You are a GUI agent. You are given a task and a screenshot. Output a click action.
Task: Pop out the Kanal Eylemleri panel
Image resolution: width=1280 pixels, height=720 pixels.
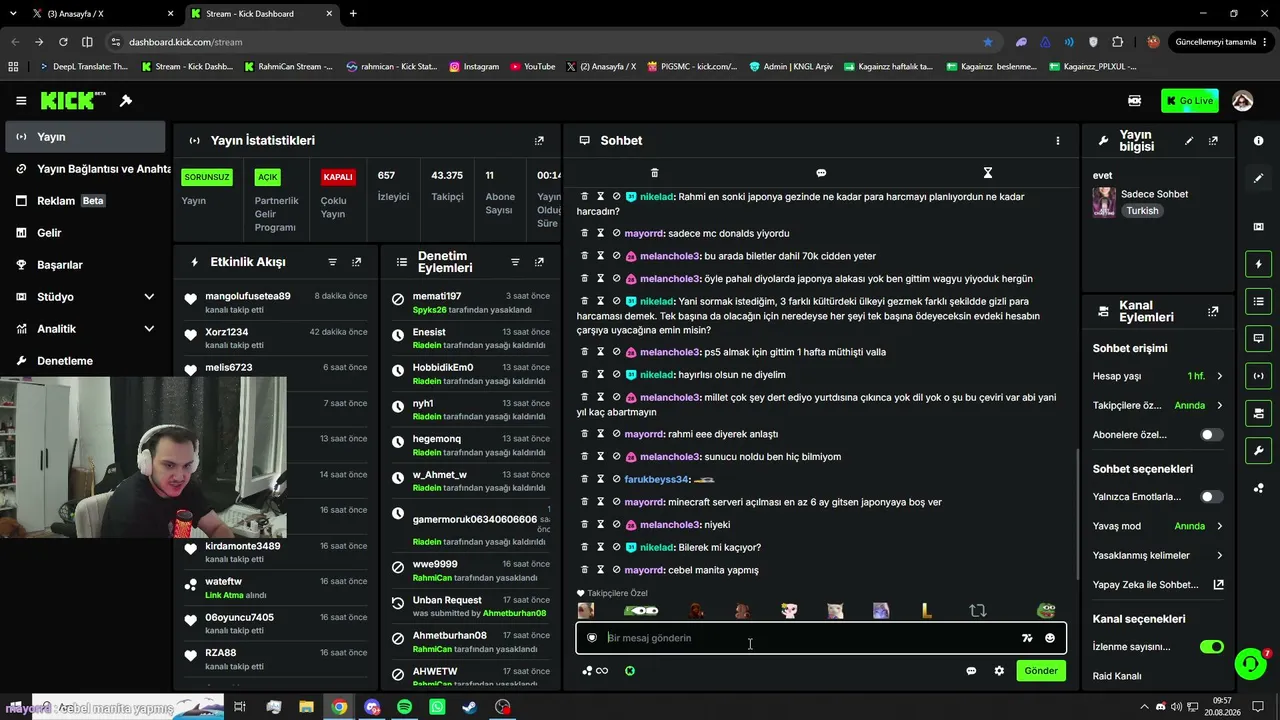tap(1213, 312)
